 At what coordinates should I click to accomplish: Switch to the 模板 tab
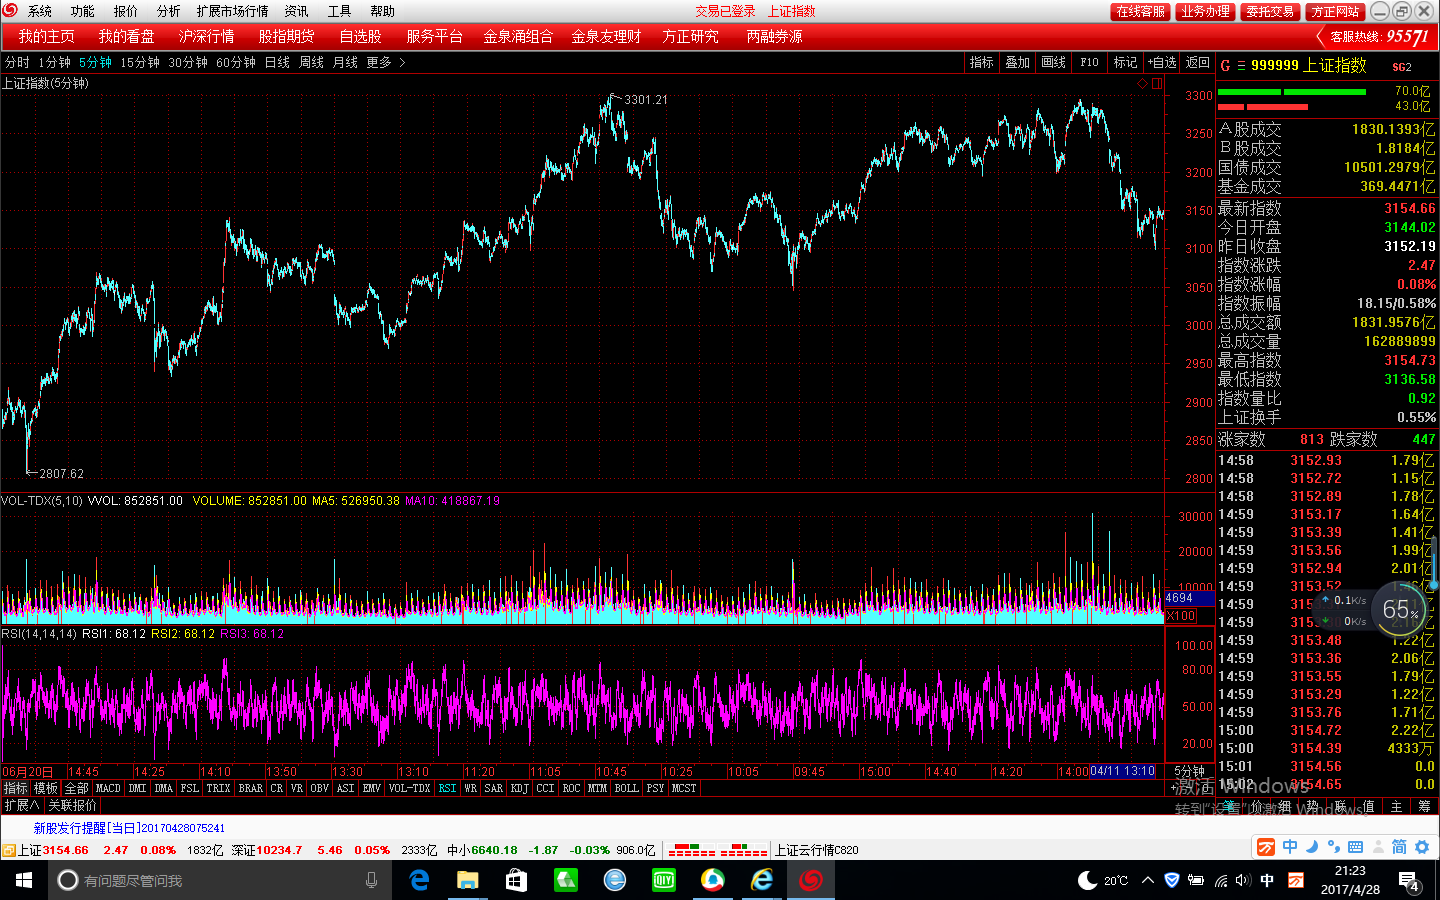click(46, 789)
